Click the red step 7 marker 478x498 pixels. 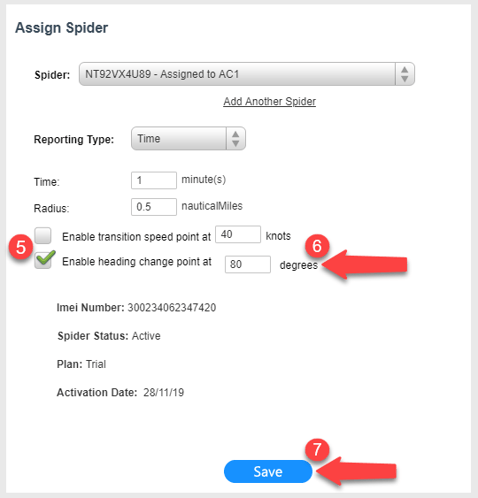(x=317, y=449)
